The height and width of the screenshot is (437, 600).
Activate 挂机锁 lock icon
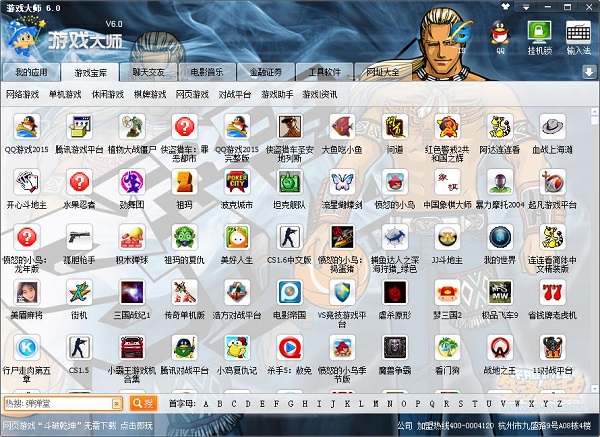[x=540, y=37]
